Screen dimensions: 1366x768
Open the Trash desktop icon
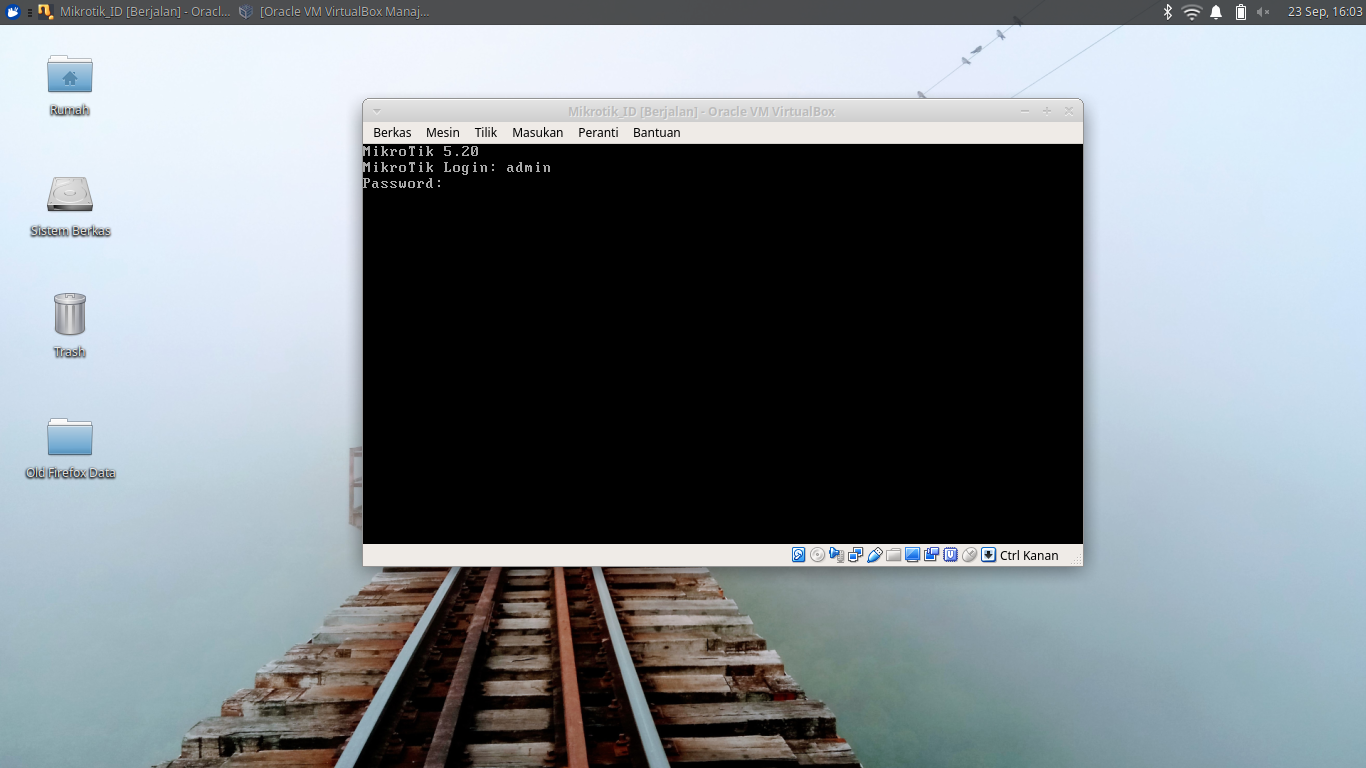pos(70,326)
